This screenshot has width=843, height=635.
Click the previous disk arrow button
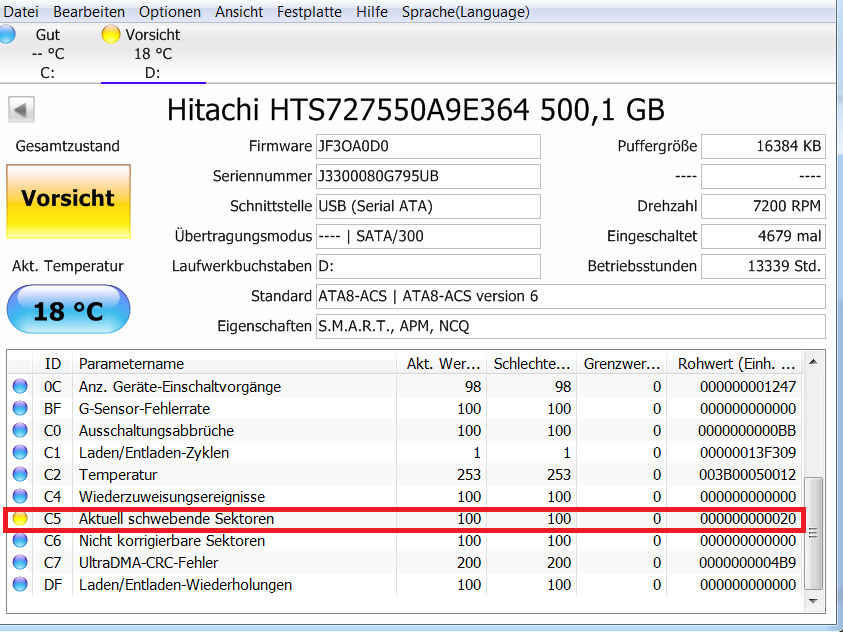point(22,110)
